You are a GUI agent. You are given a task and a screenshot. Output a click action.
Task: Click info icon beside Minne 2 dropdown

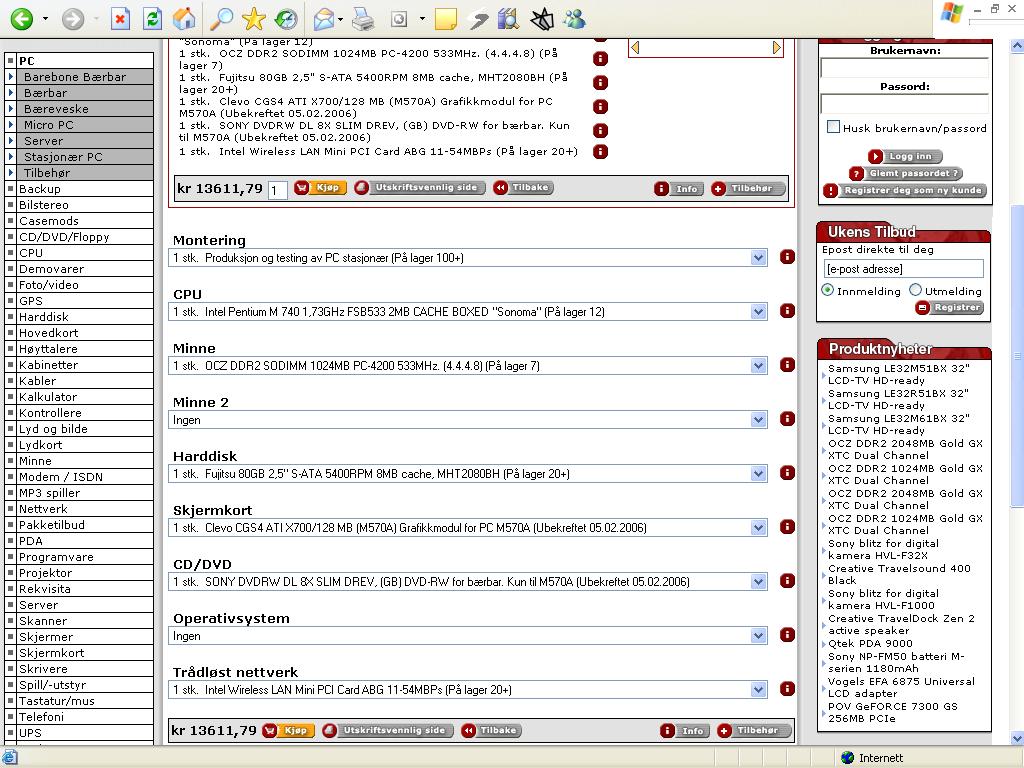click(x=788, y=419)
